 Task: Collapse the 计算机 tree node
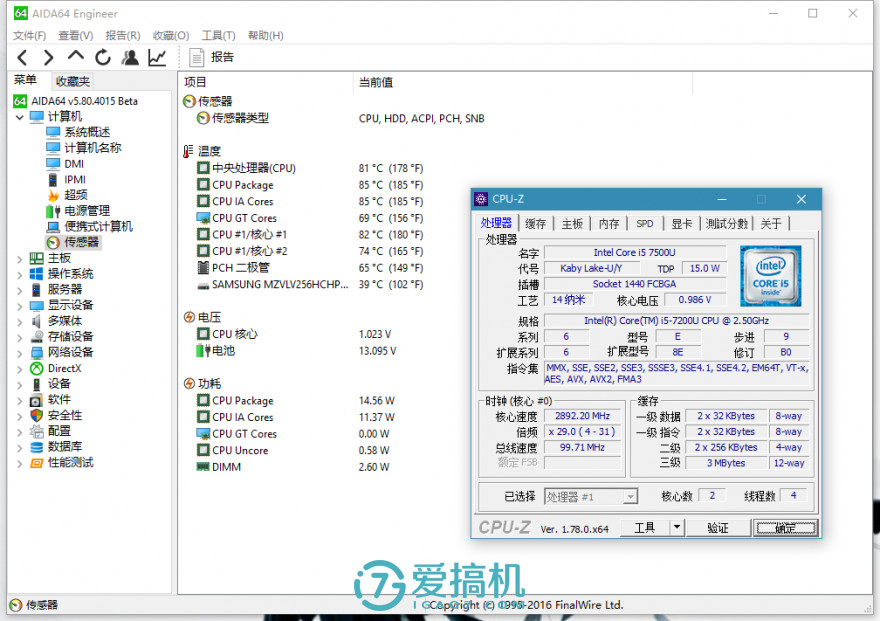tap(20, 117)
